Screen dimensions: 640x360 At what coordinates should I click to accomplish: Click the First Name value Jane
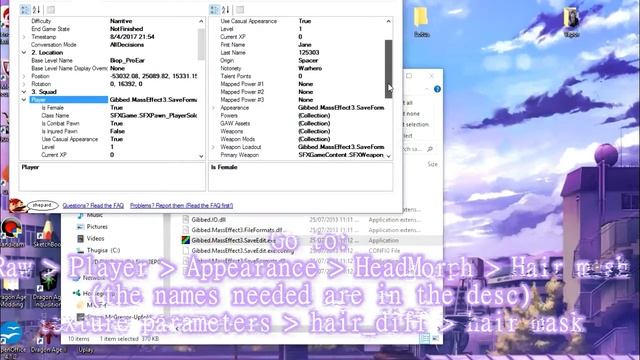click(x=305, y=44)
